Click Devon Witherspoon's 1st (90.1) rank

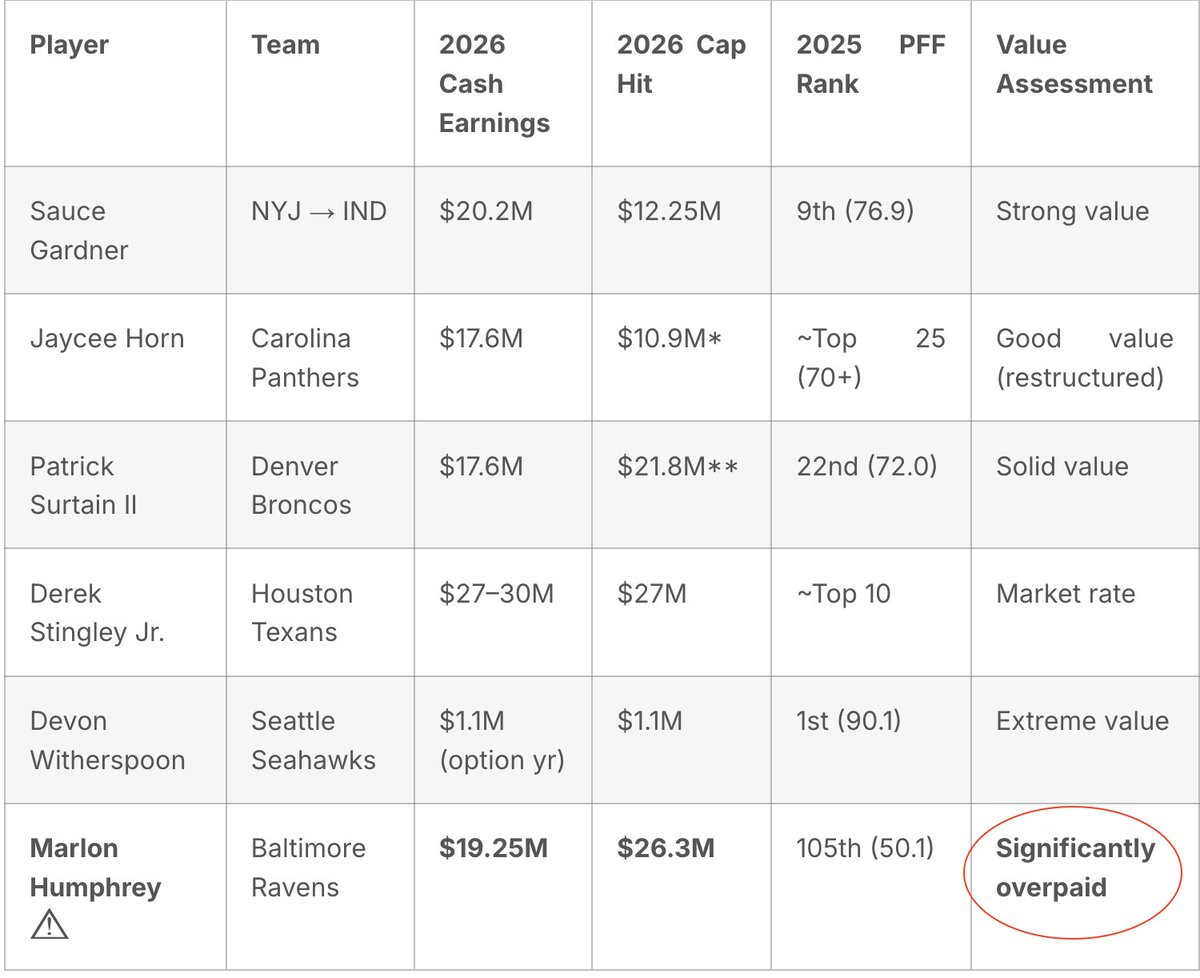pyautogui.click(x=848, y=721)
